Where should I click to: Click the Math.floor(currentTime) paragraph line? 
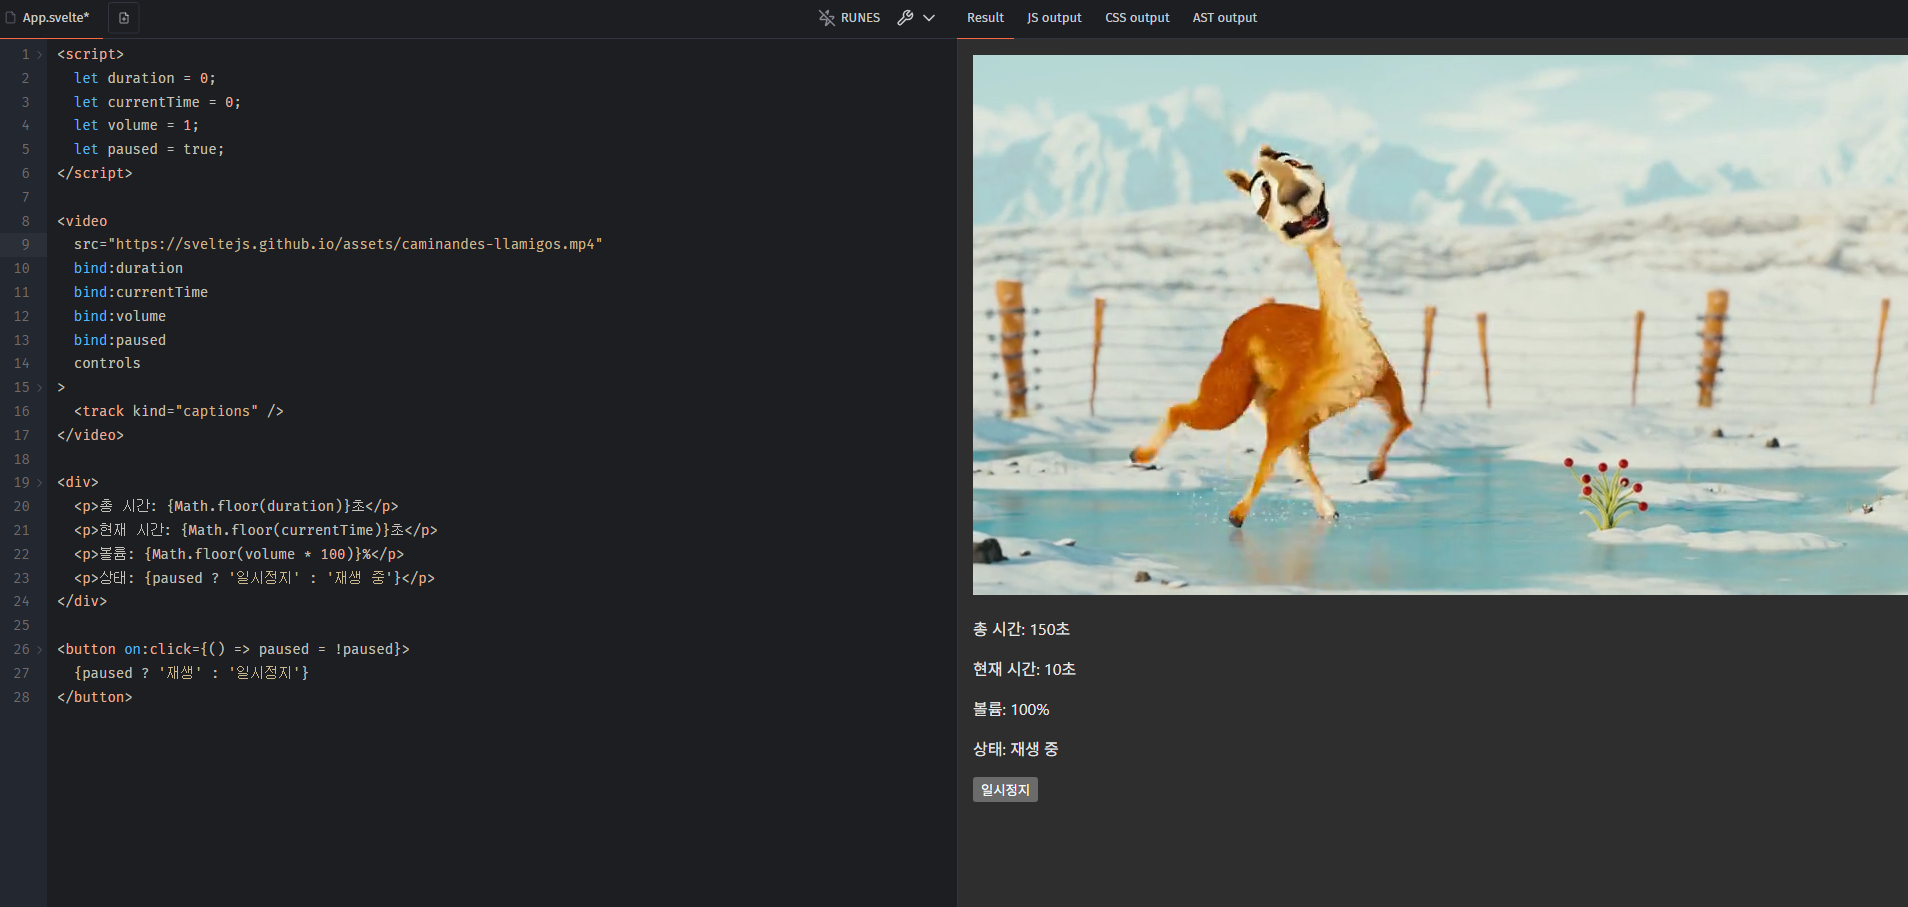point(256,530)
